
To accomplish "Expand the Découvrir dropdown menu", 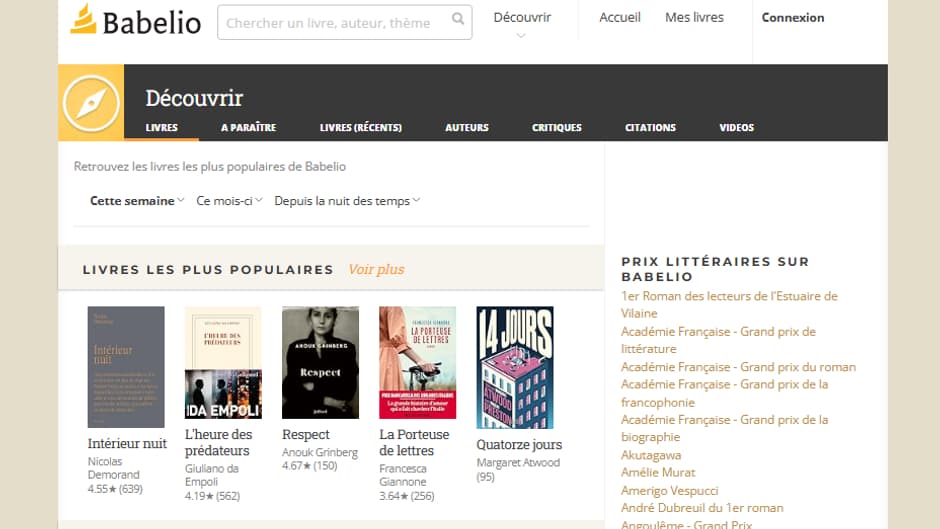I will 522,24.
